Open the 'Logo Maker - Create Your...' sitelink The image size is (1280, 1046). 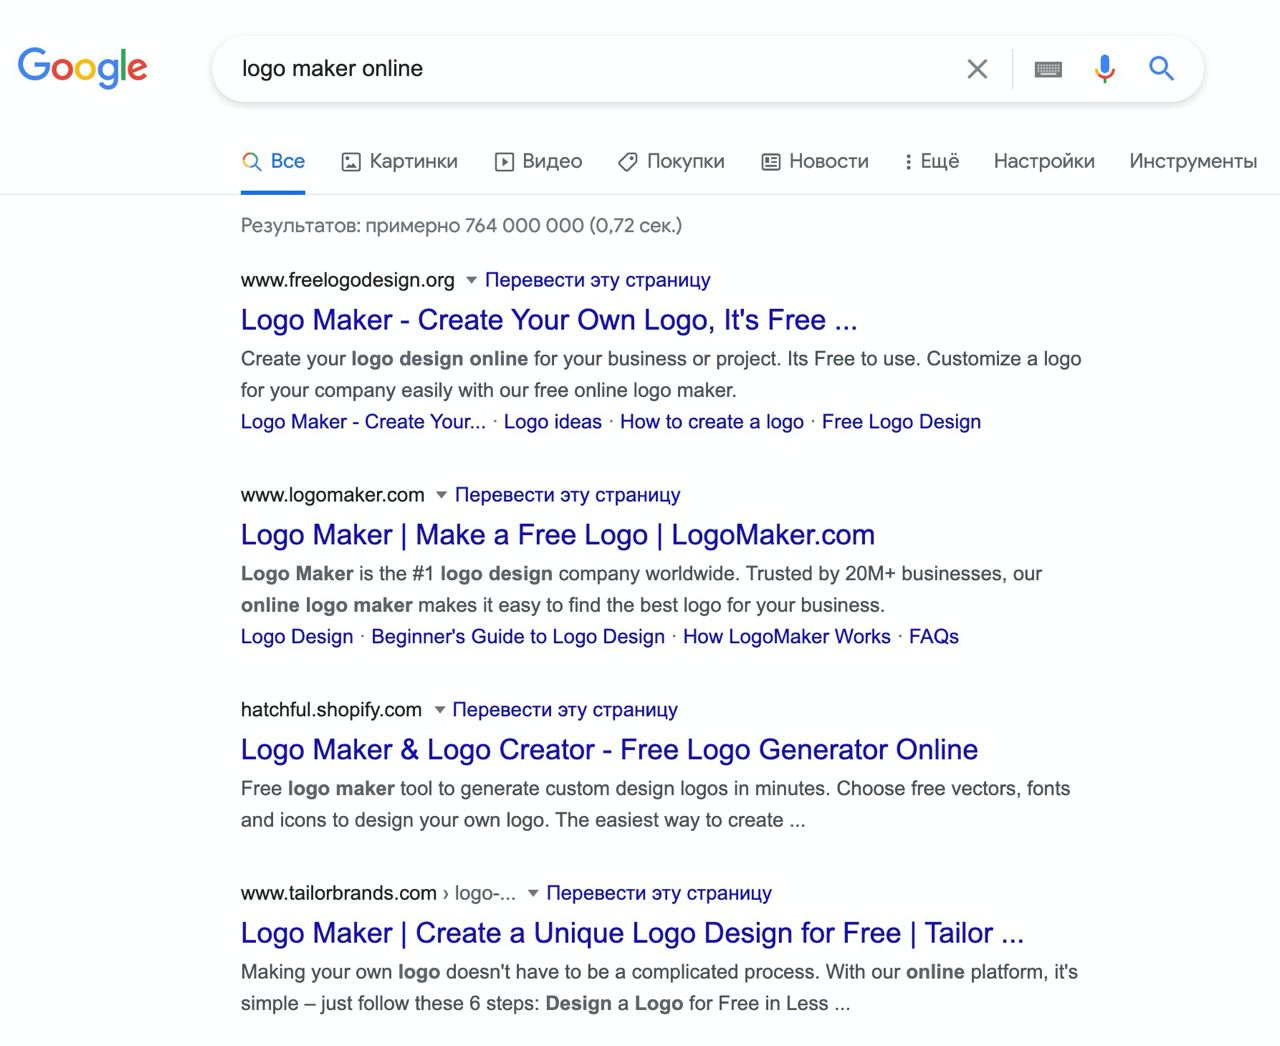point(363,422)
